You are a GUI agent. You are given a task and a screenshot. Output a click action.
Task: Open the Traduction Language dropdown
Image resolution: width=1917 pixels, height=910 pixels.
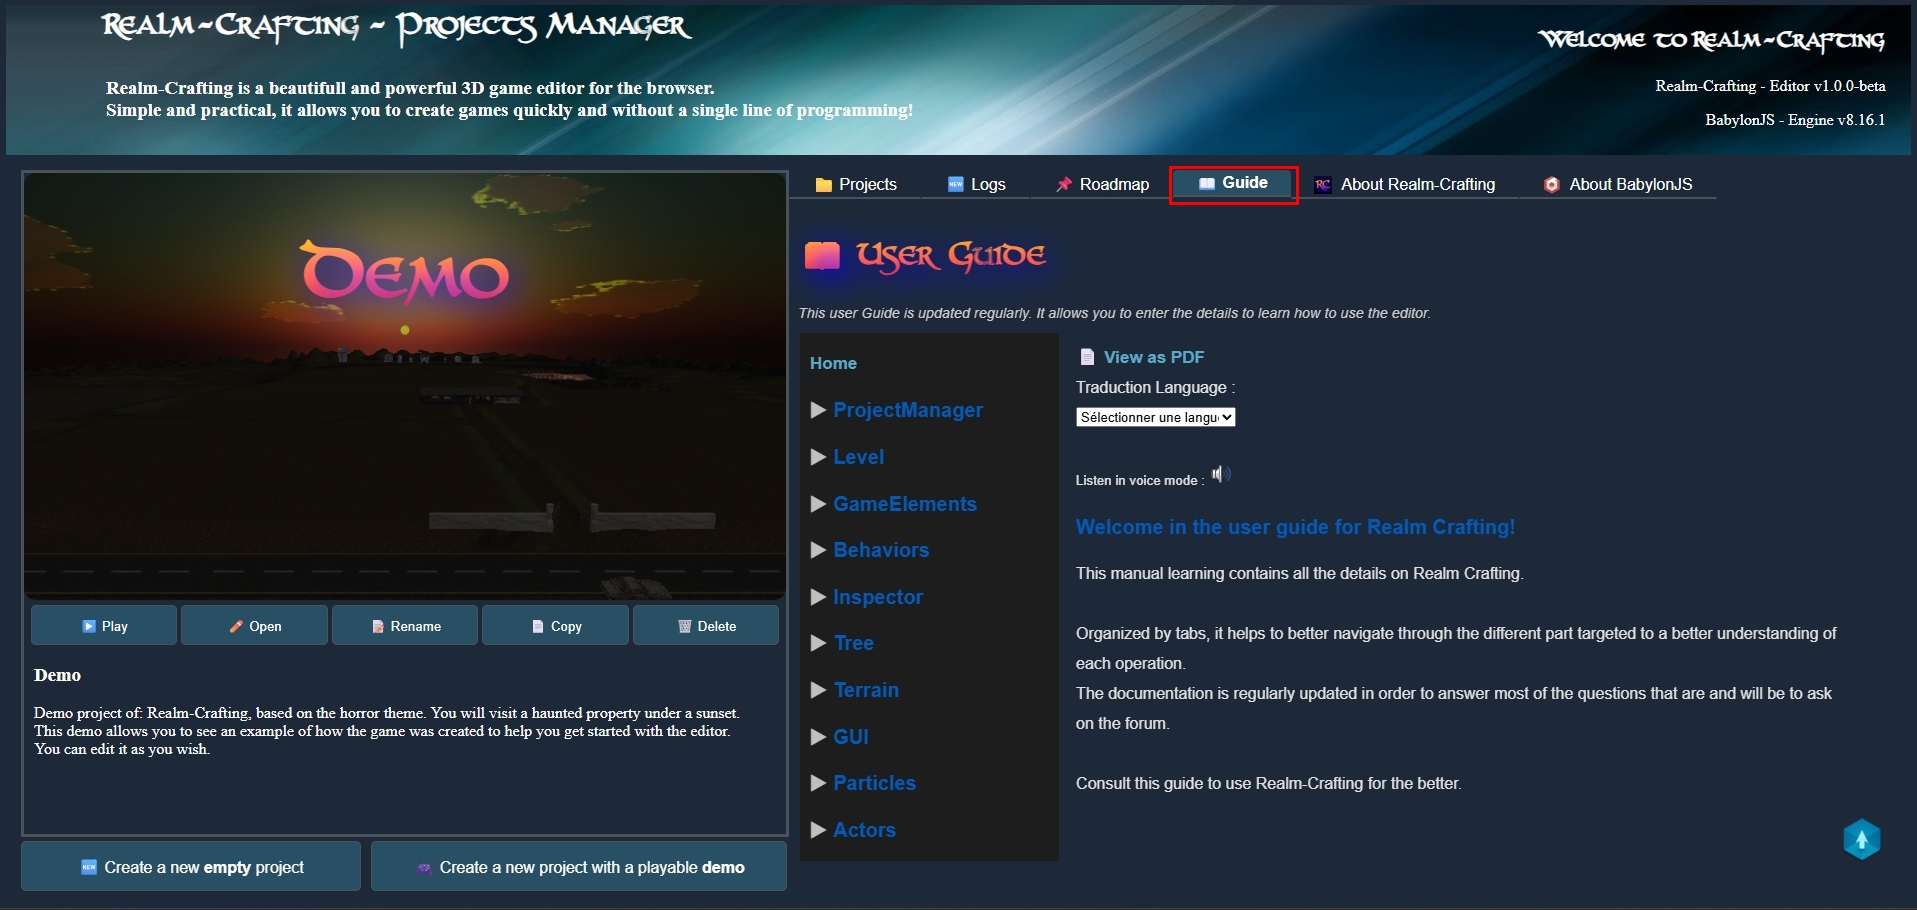click(x=1155, y=417)
